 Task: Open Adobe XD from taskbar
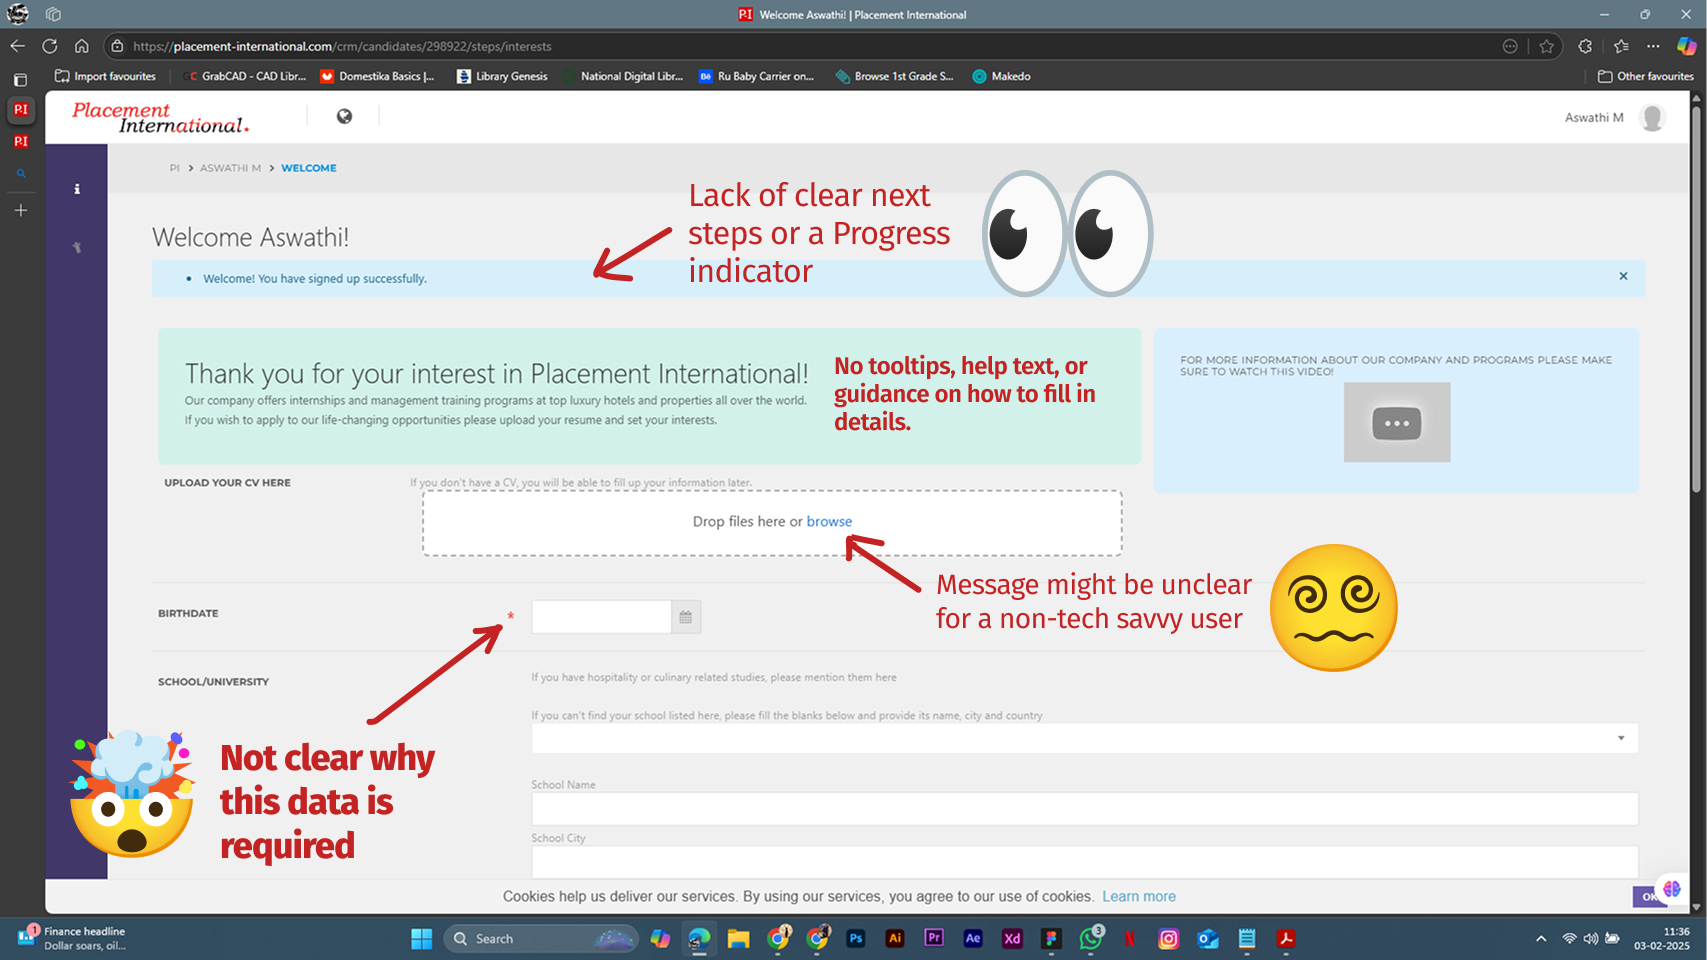[1012, 938]
